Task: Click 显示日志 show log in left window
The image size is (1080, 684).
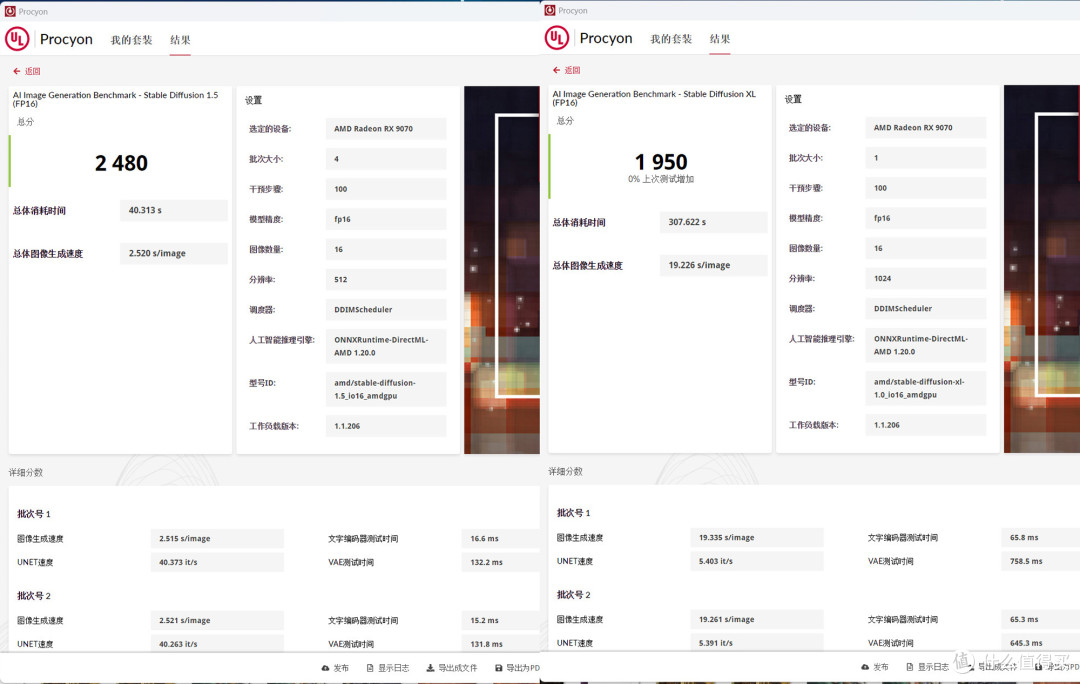Action: (x=388, y=668)
